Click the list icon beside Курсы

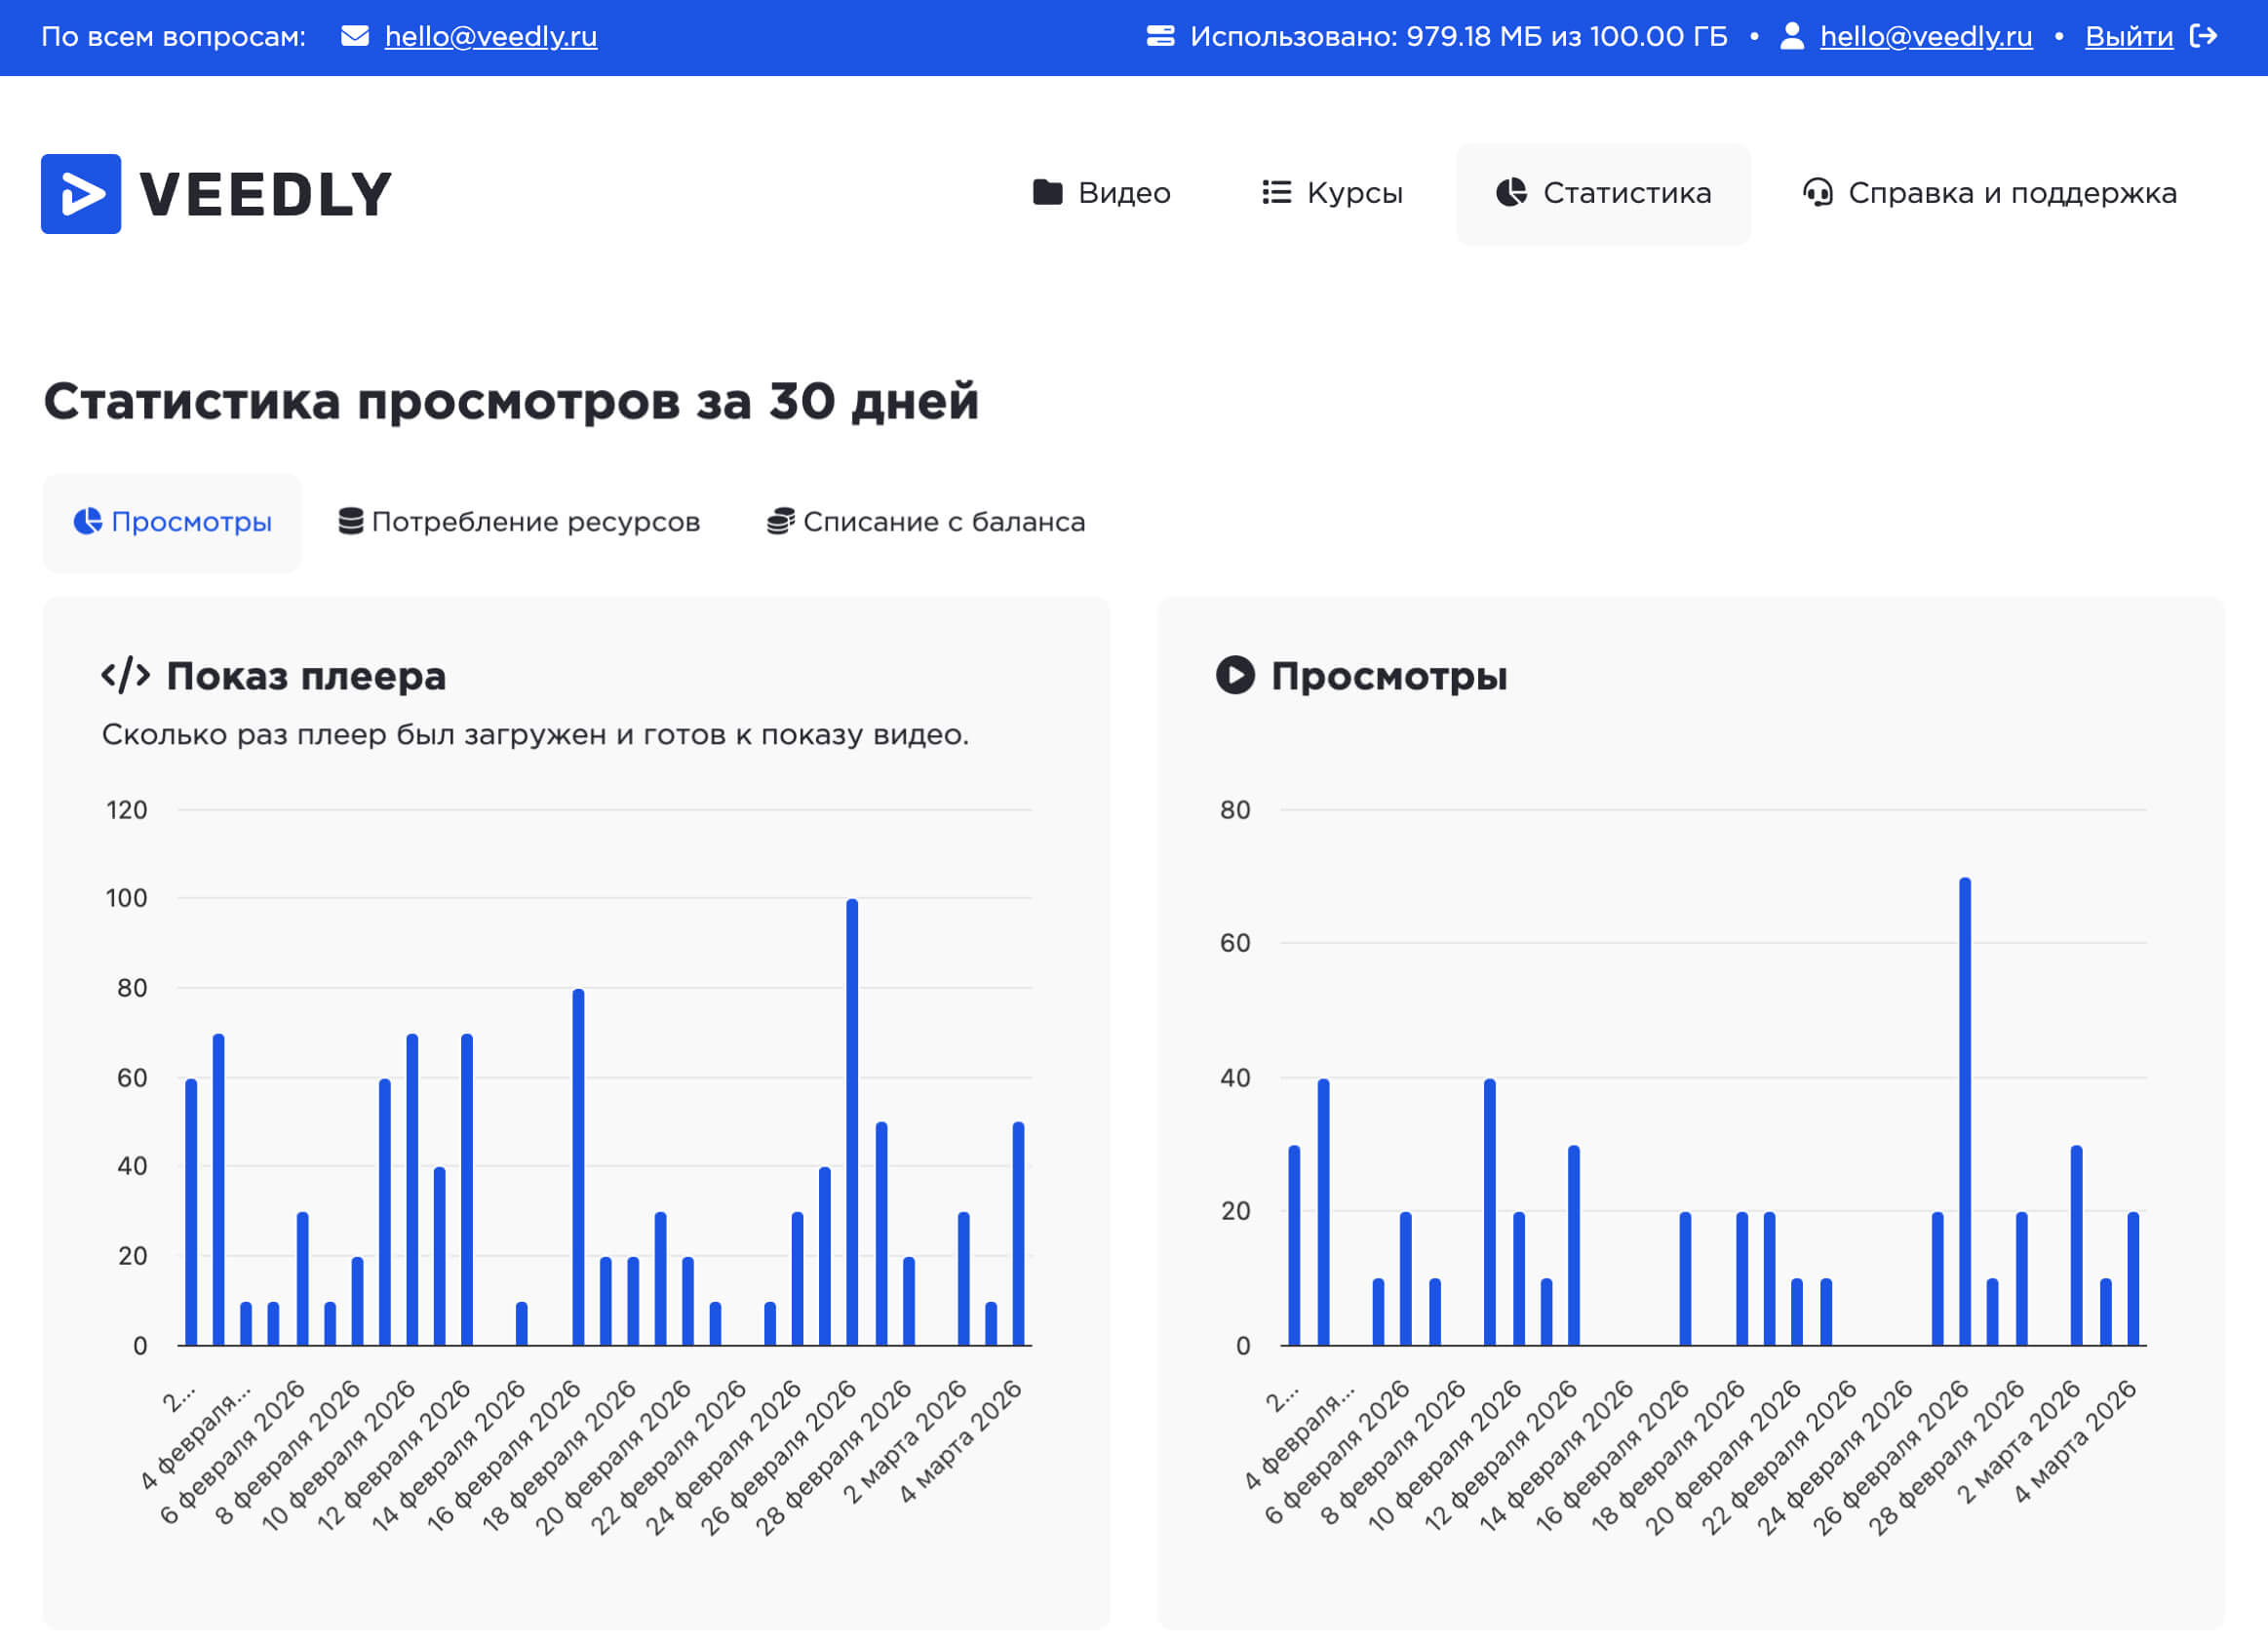click(x=1277, y=192)
